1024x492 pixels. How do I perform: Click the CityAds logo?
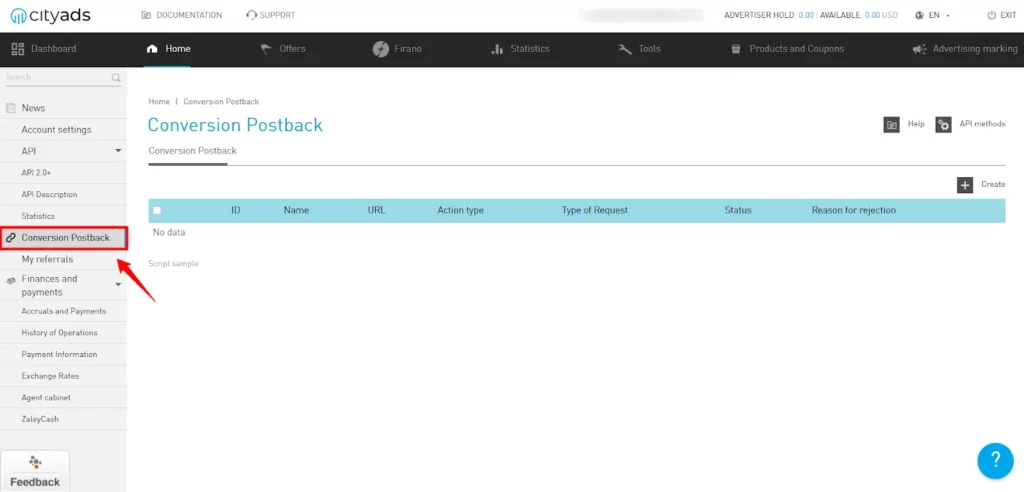pyautogui.click(x=50, y=15)
